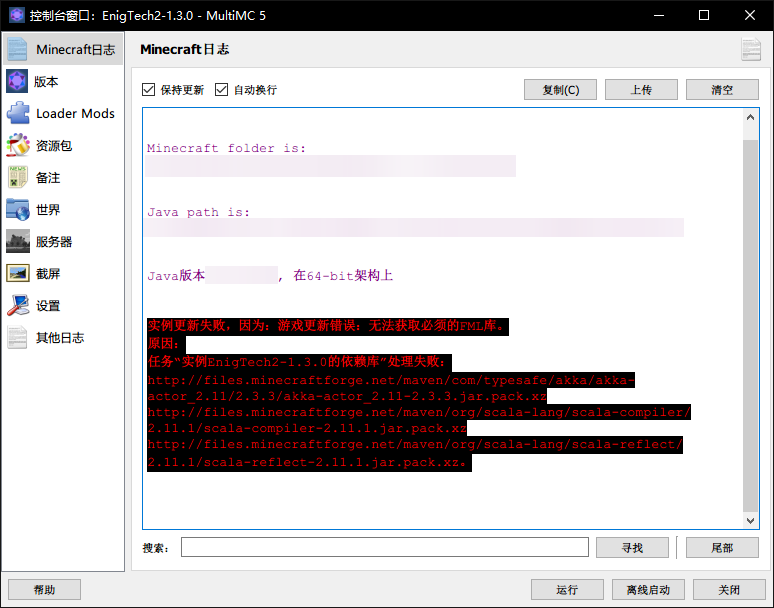Click the 上传 upload button
Image resolution: width=774 pixels, height=608 pixels.
641,90
